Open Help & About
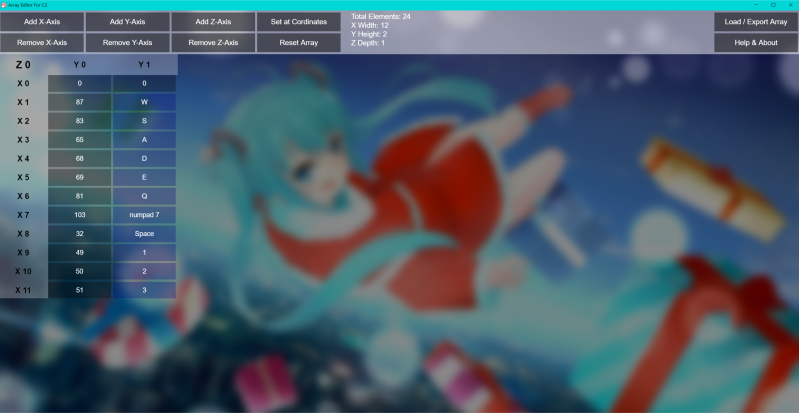The height and width of the screenshot is (413, 799). coord(756,43)
